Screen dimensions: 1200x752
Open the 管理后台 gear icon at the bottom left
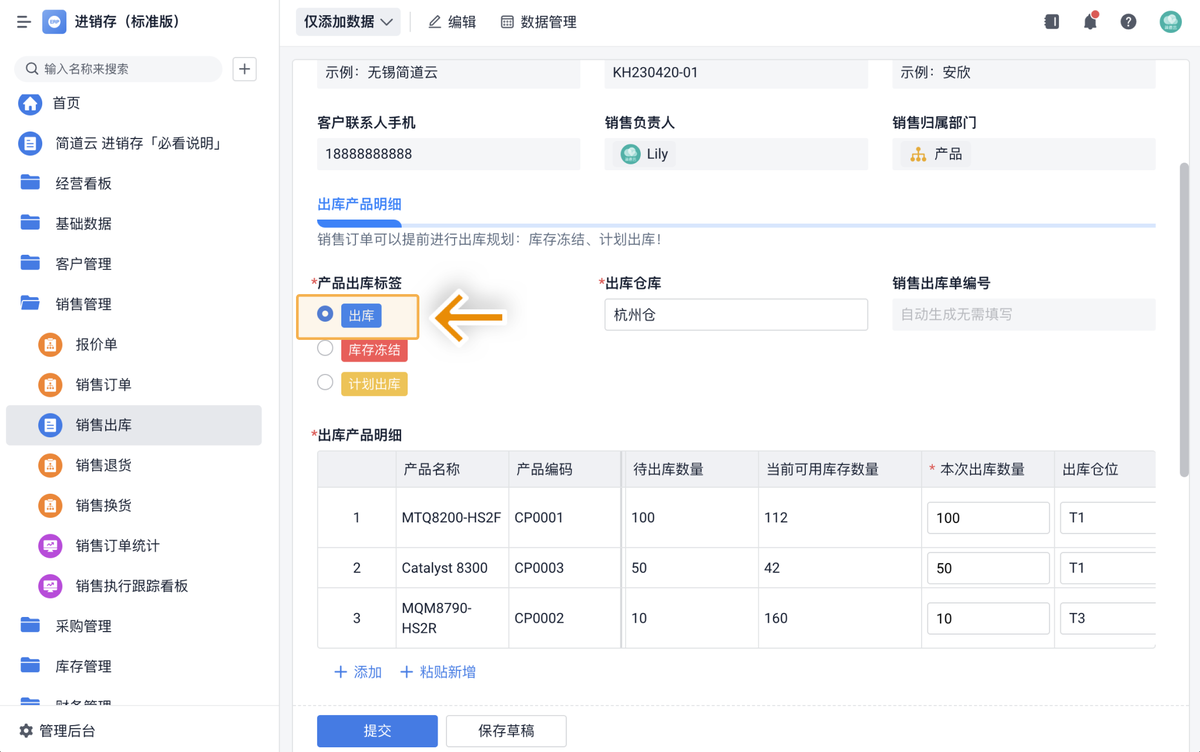[x=26, y=731]
